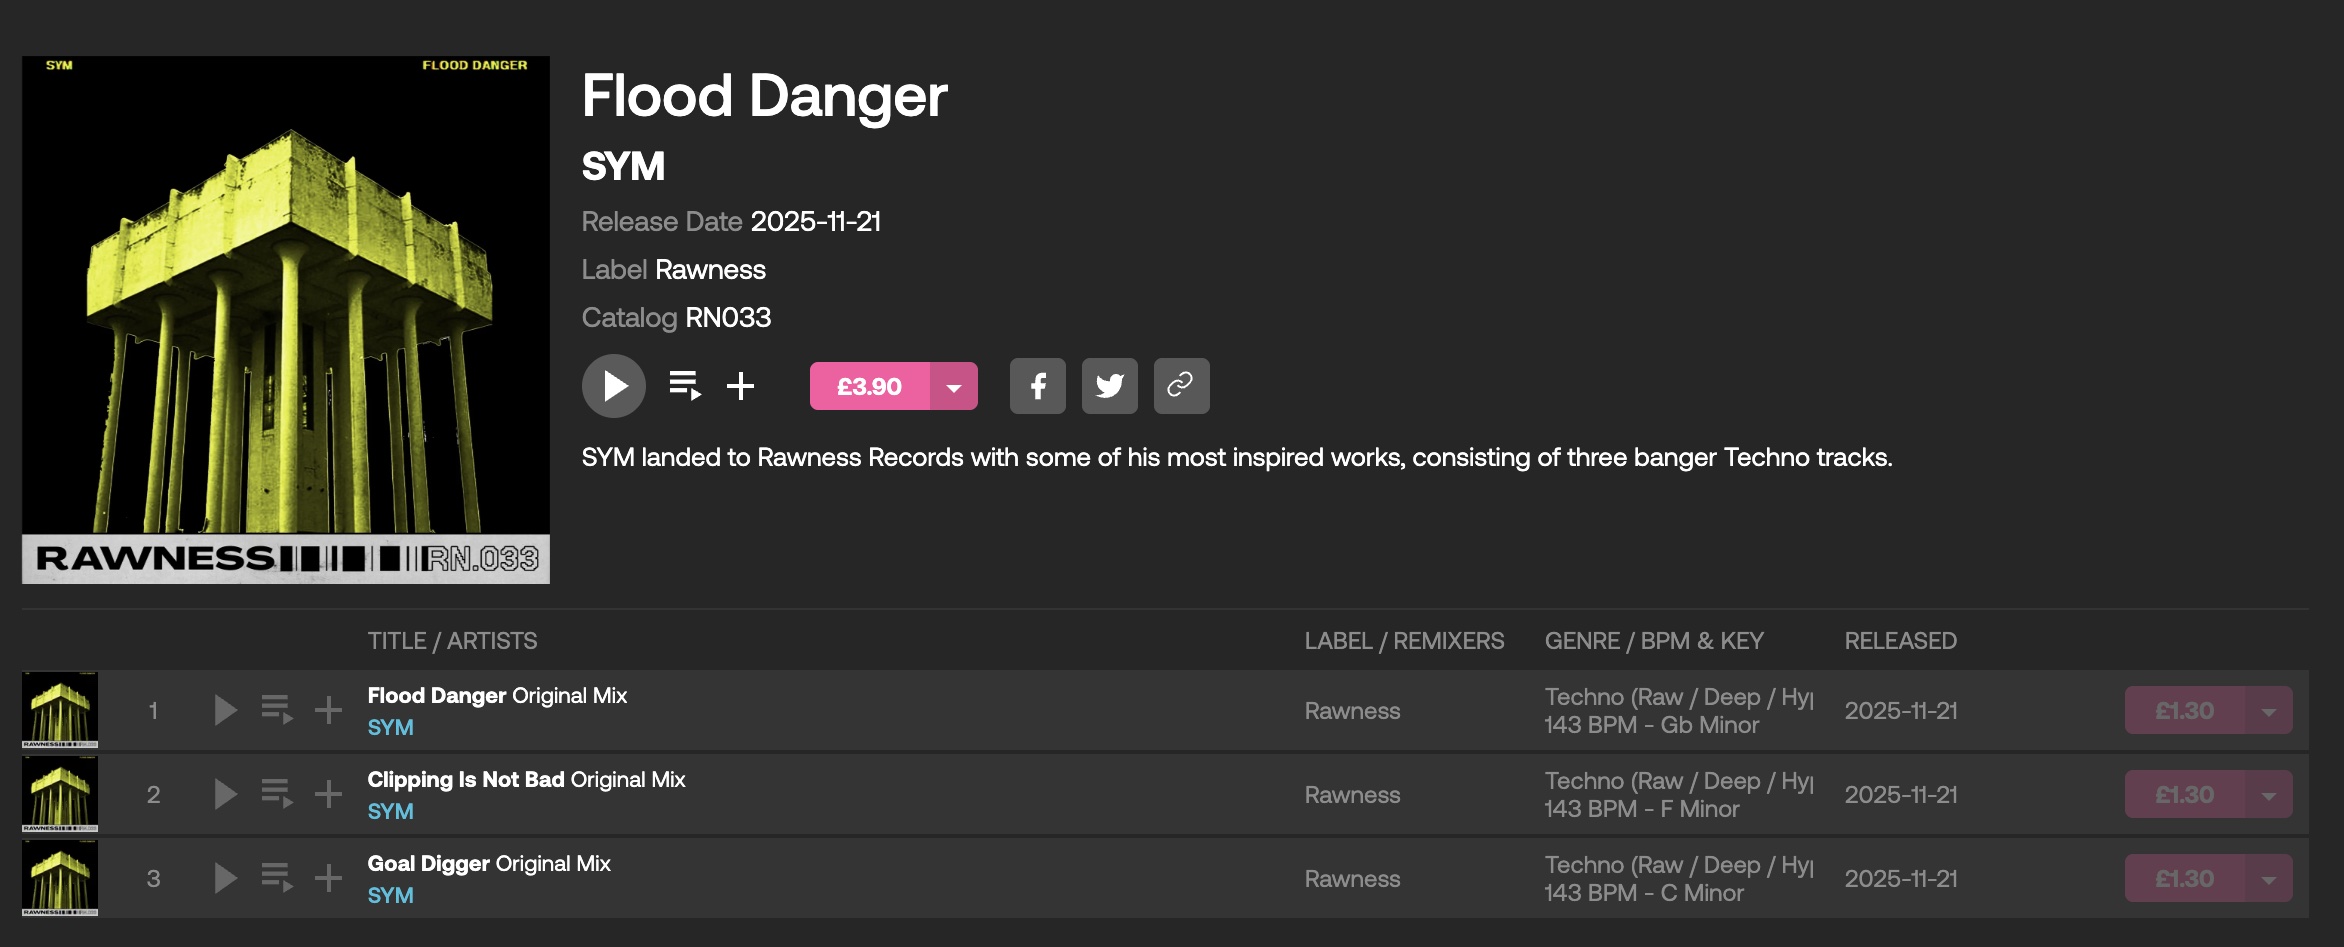Screen dimensions: 2344x947
Task: Add the Flood Danger release to a playlist
Action: click(x=740, y=386)
